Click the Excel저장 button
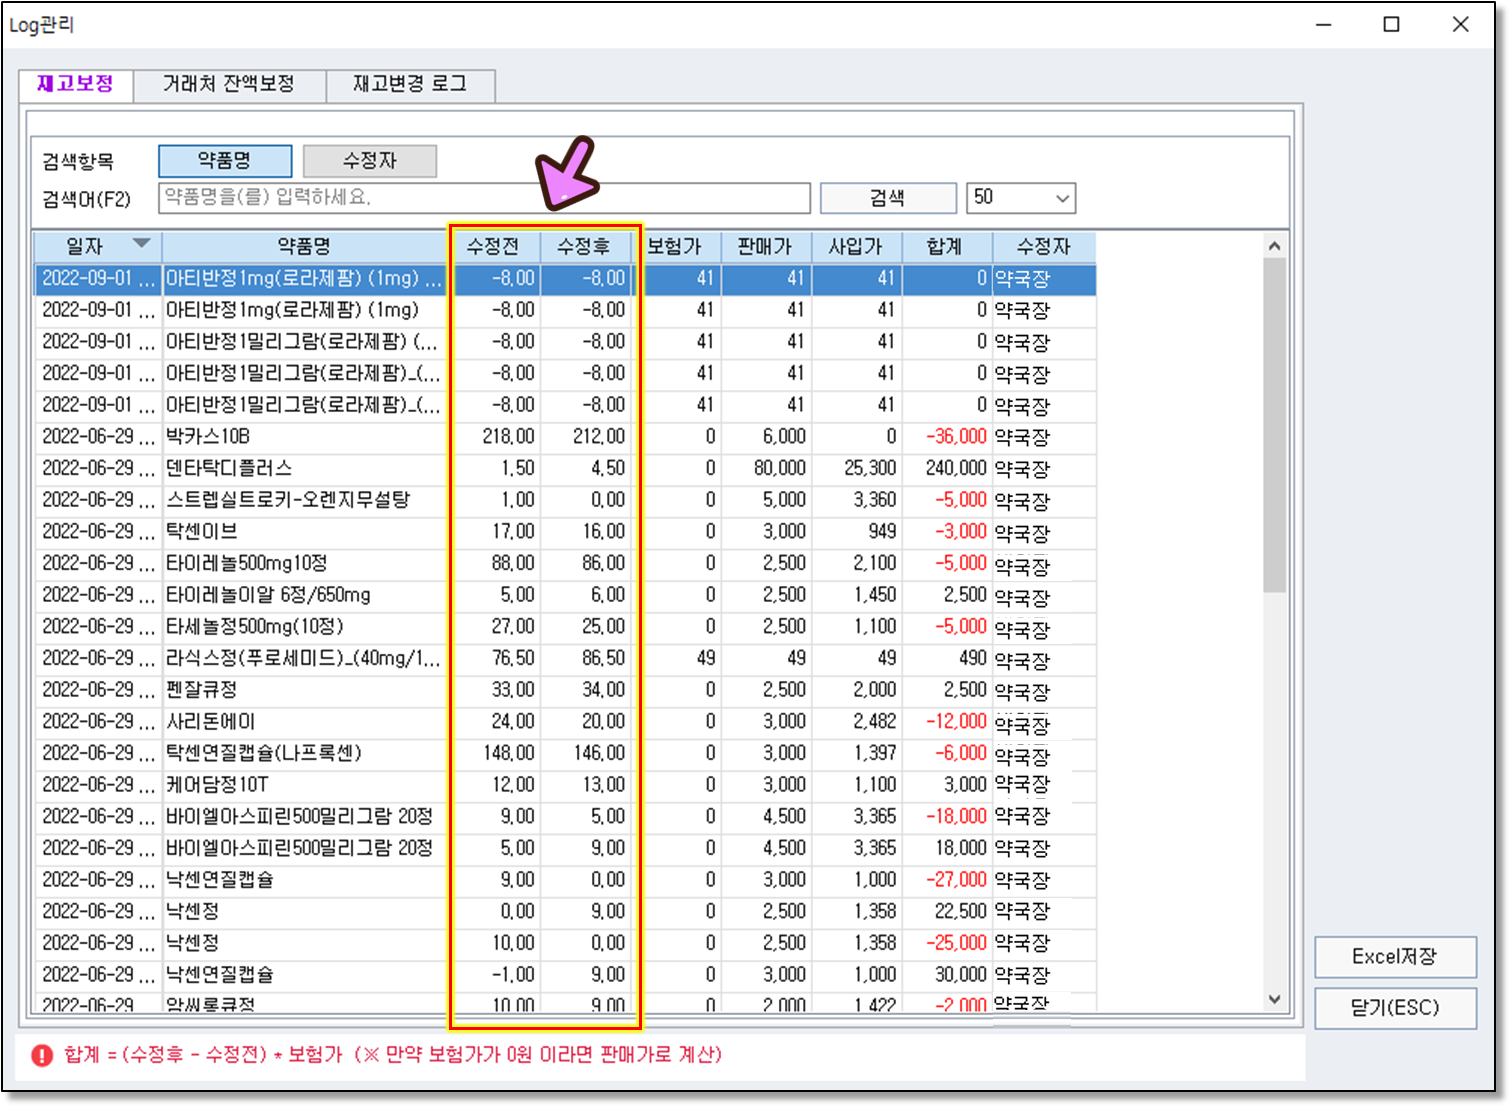1512x1108 pixels. pos(1394,957)
